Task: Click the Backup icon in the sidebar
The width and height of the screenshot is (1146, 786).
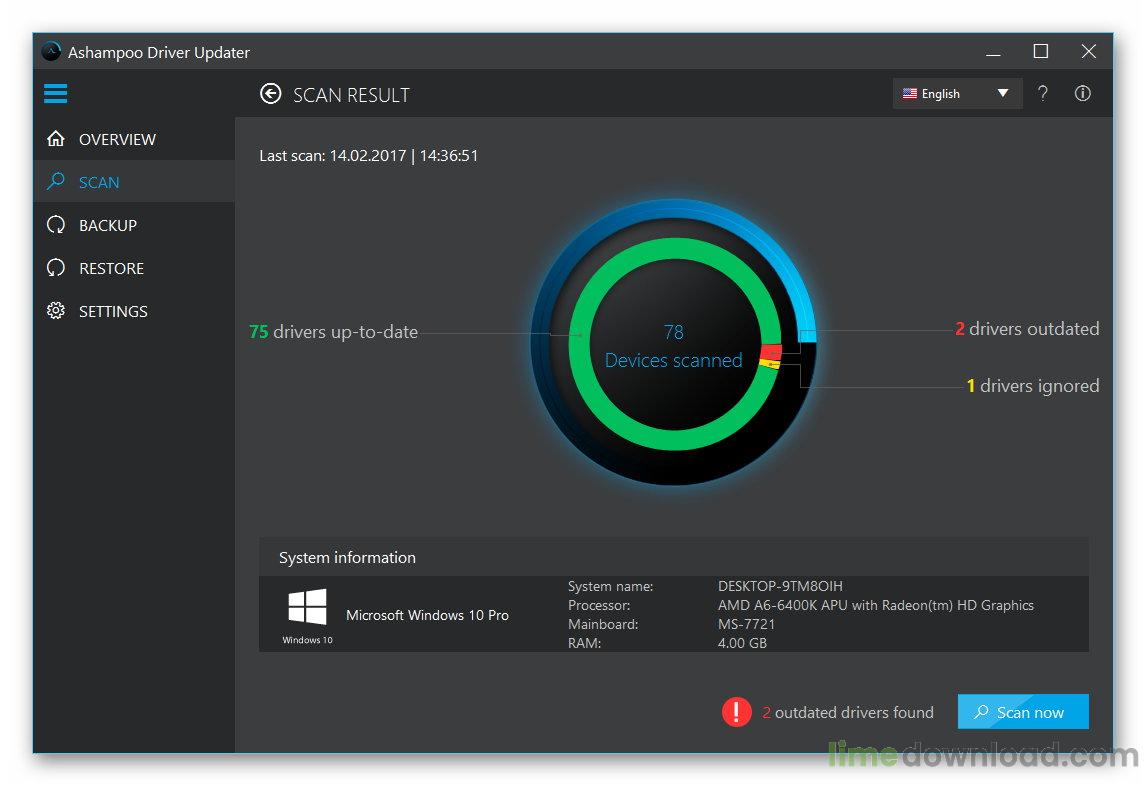Action: tap(56, 224)
